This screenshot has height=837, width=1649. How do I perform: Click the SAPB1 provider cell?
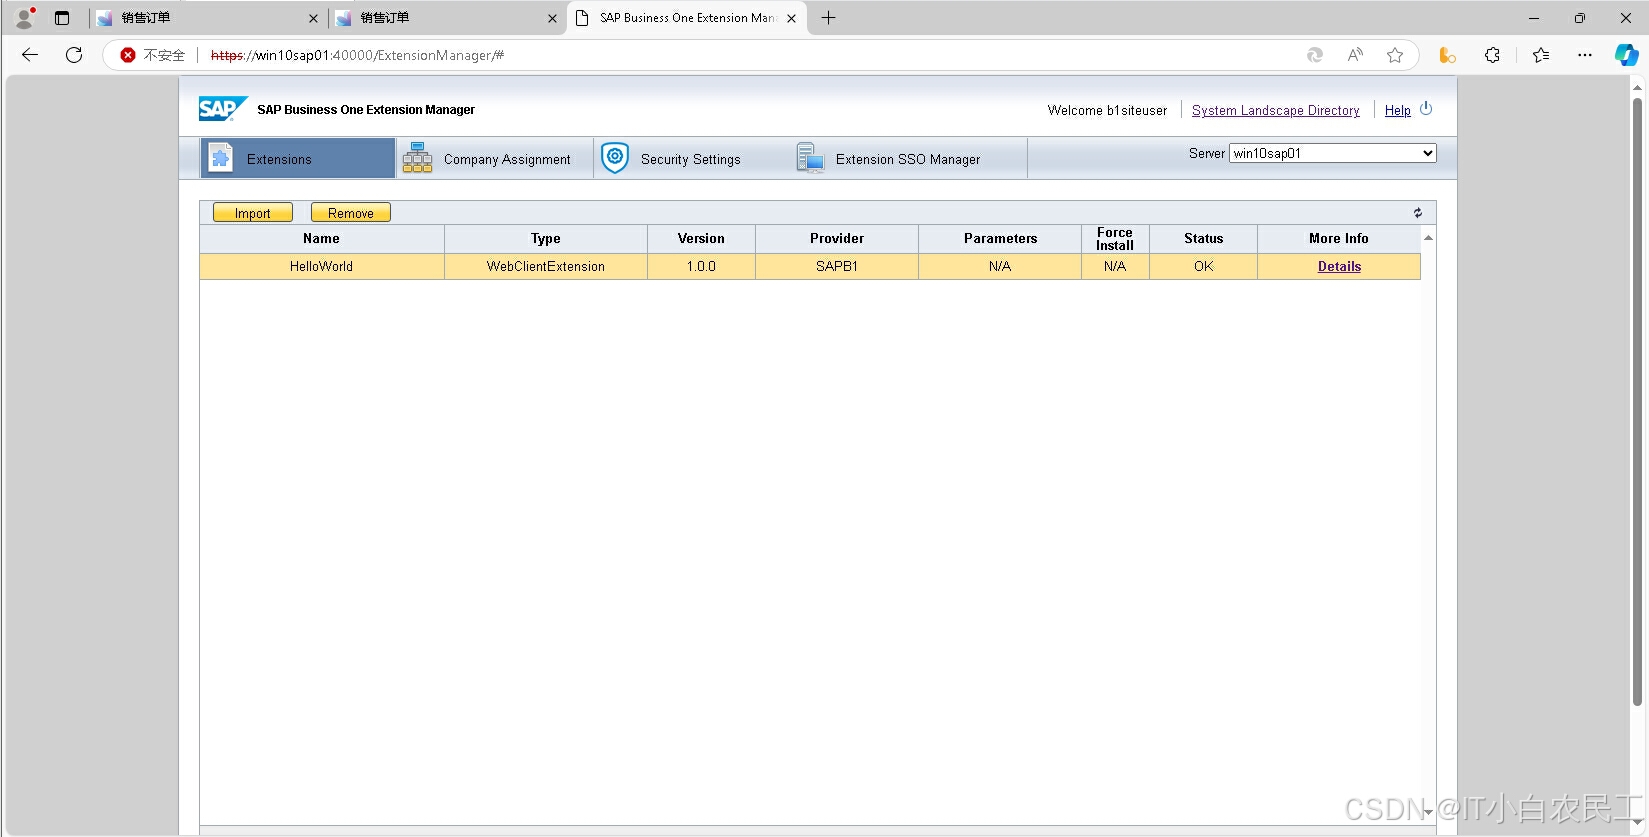(x=837, y=266)
